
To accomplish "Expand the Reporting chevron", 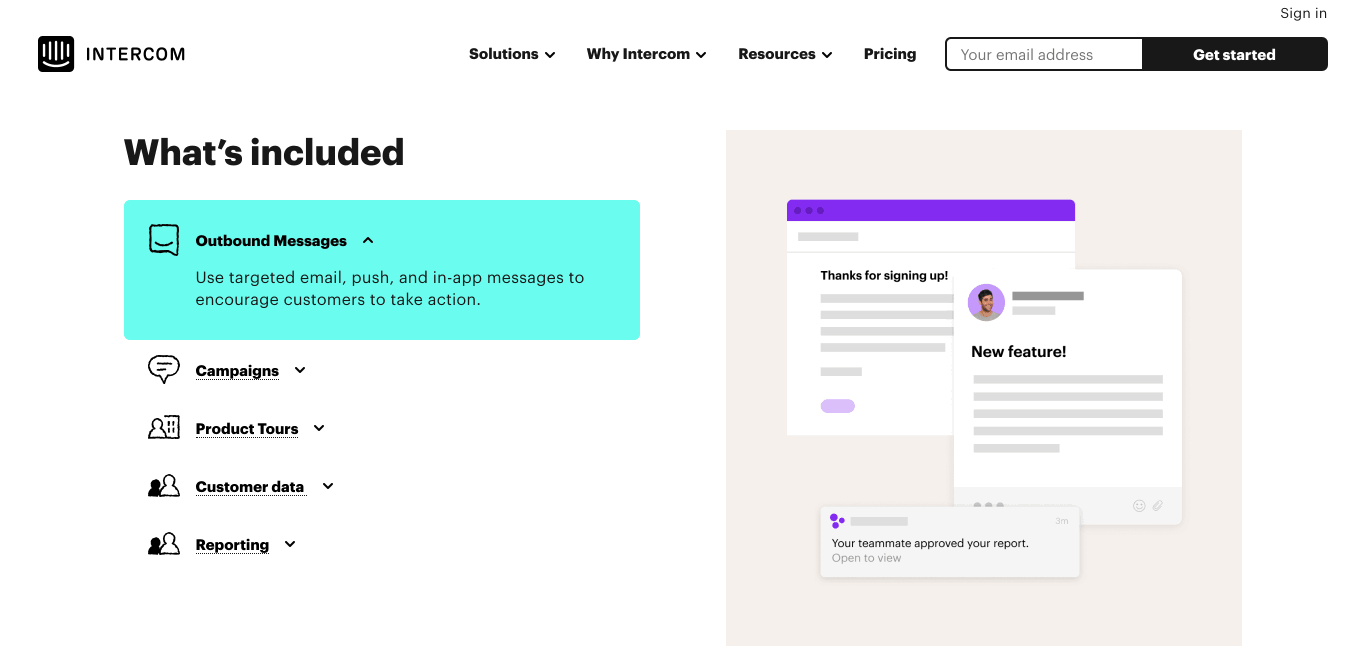I will pyautogui.click(x=290, y=545).
